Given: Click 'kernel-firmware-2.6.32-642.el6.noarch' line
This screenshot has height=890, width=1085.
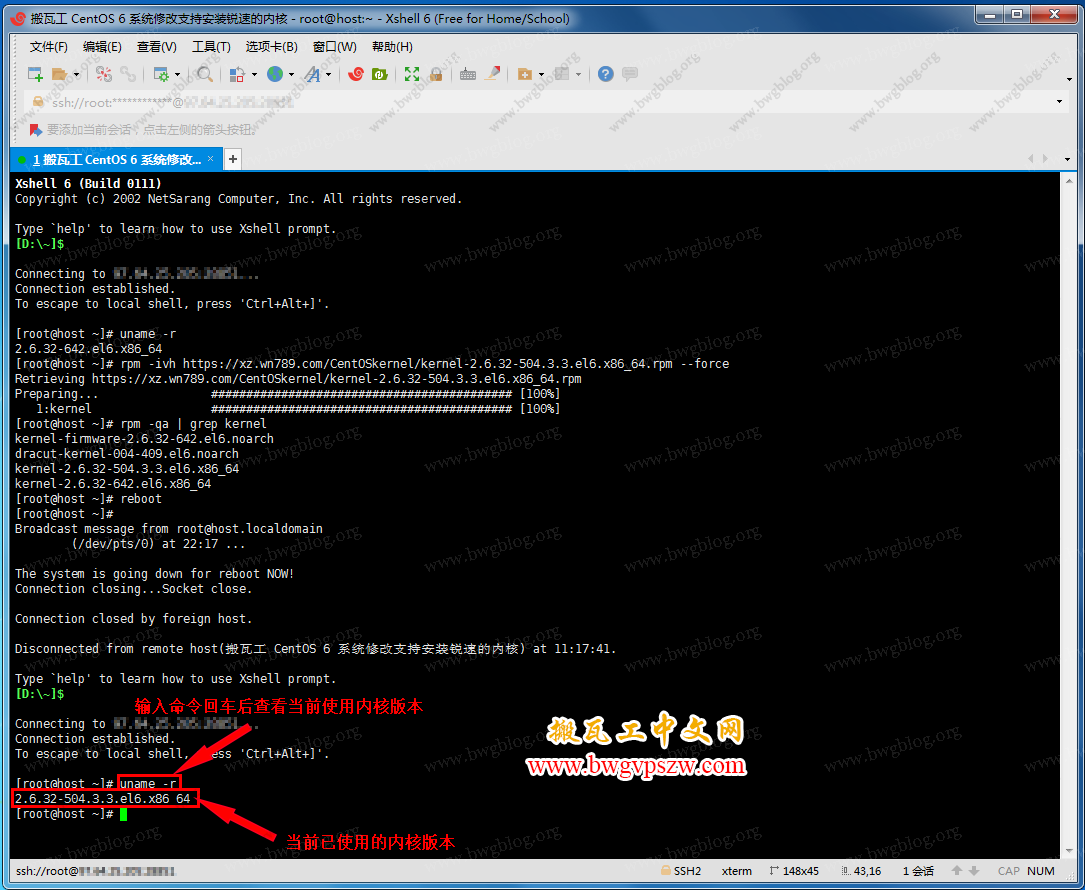Looking at the screenshot, I should point(144,439).
